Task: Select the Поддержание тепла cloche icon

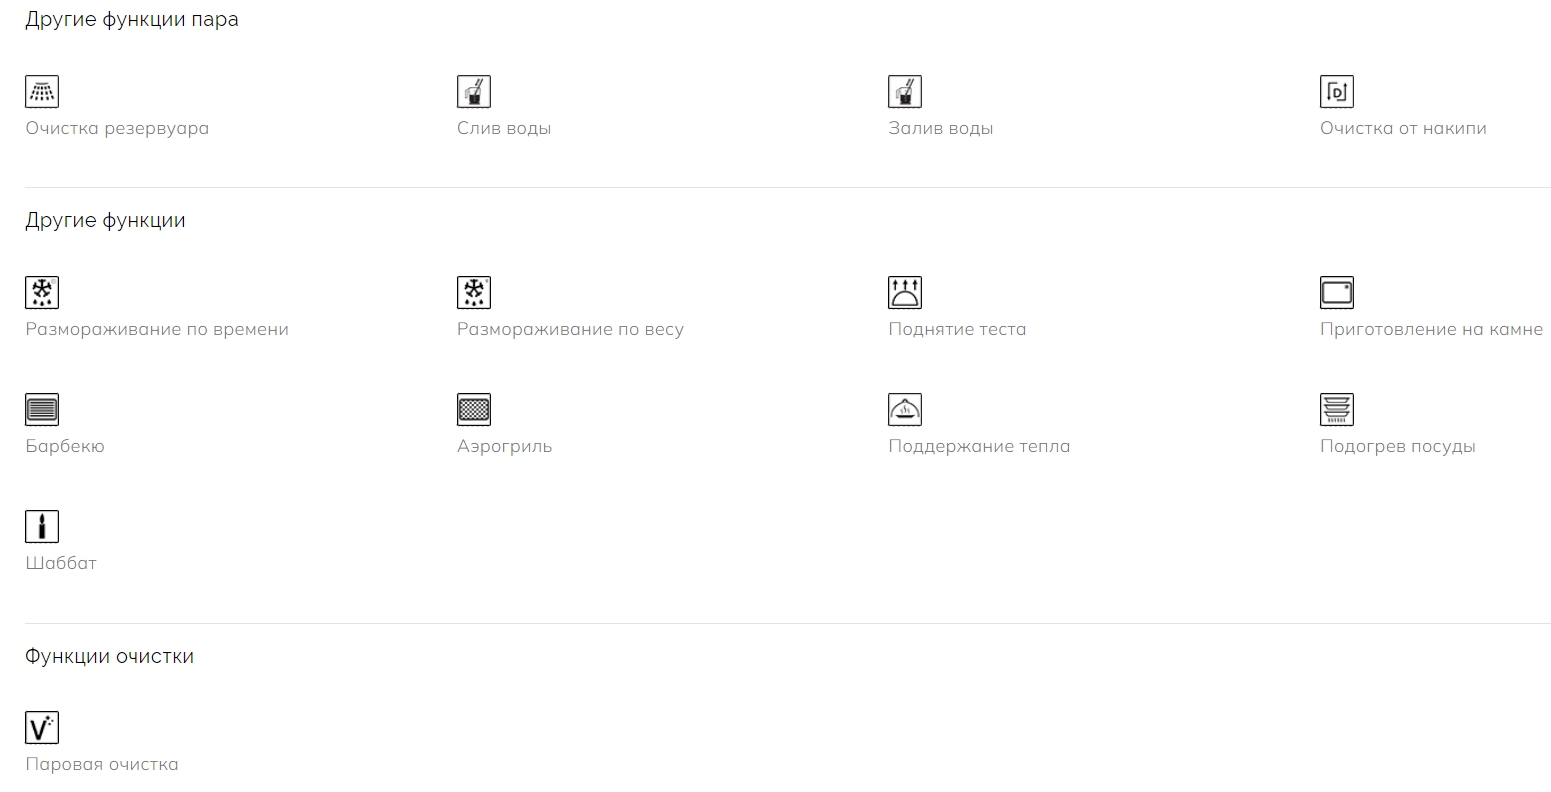Action: pyautogui.click(x=905, y=410)
